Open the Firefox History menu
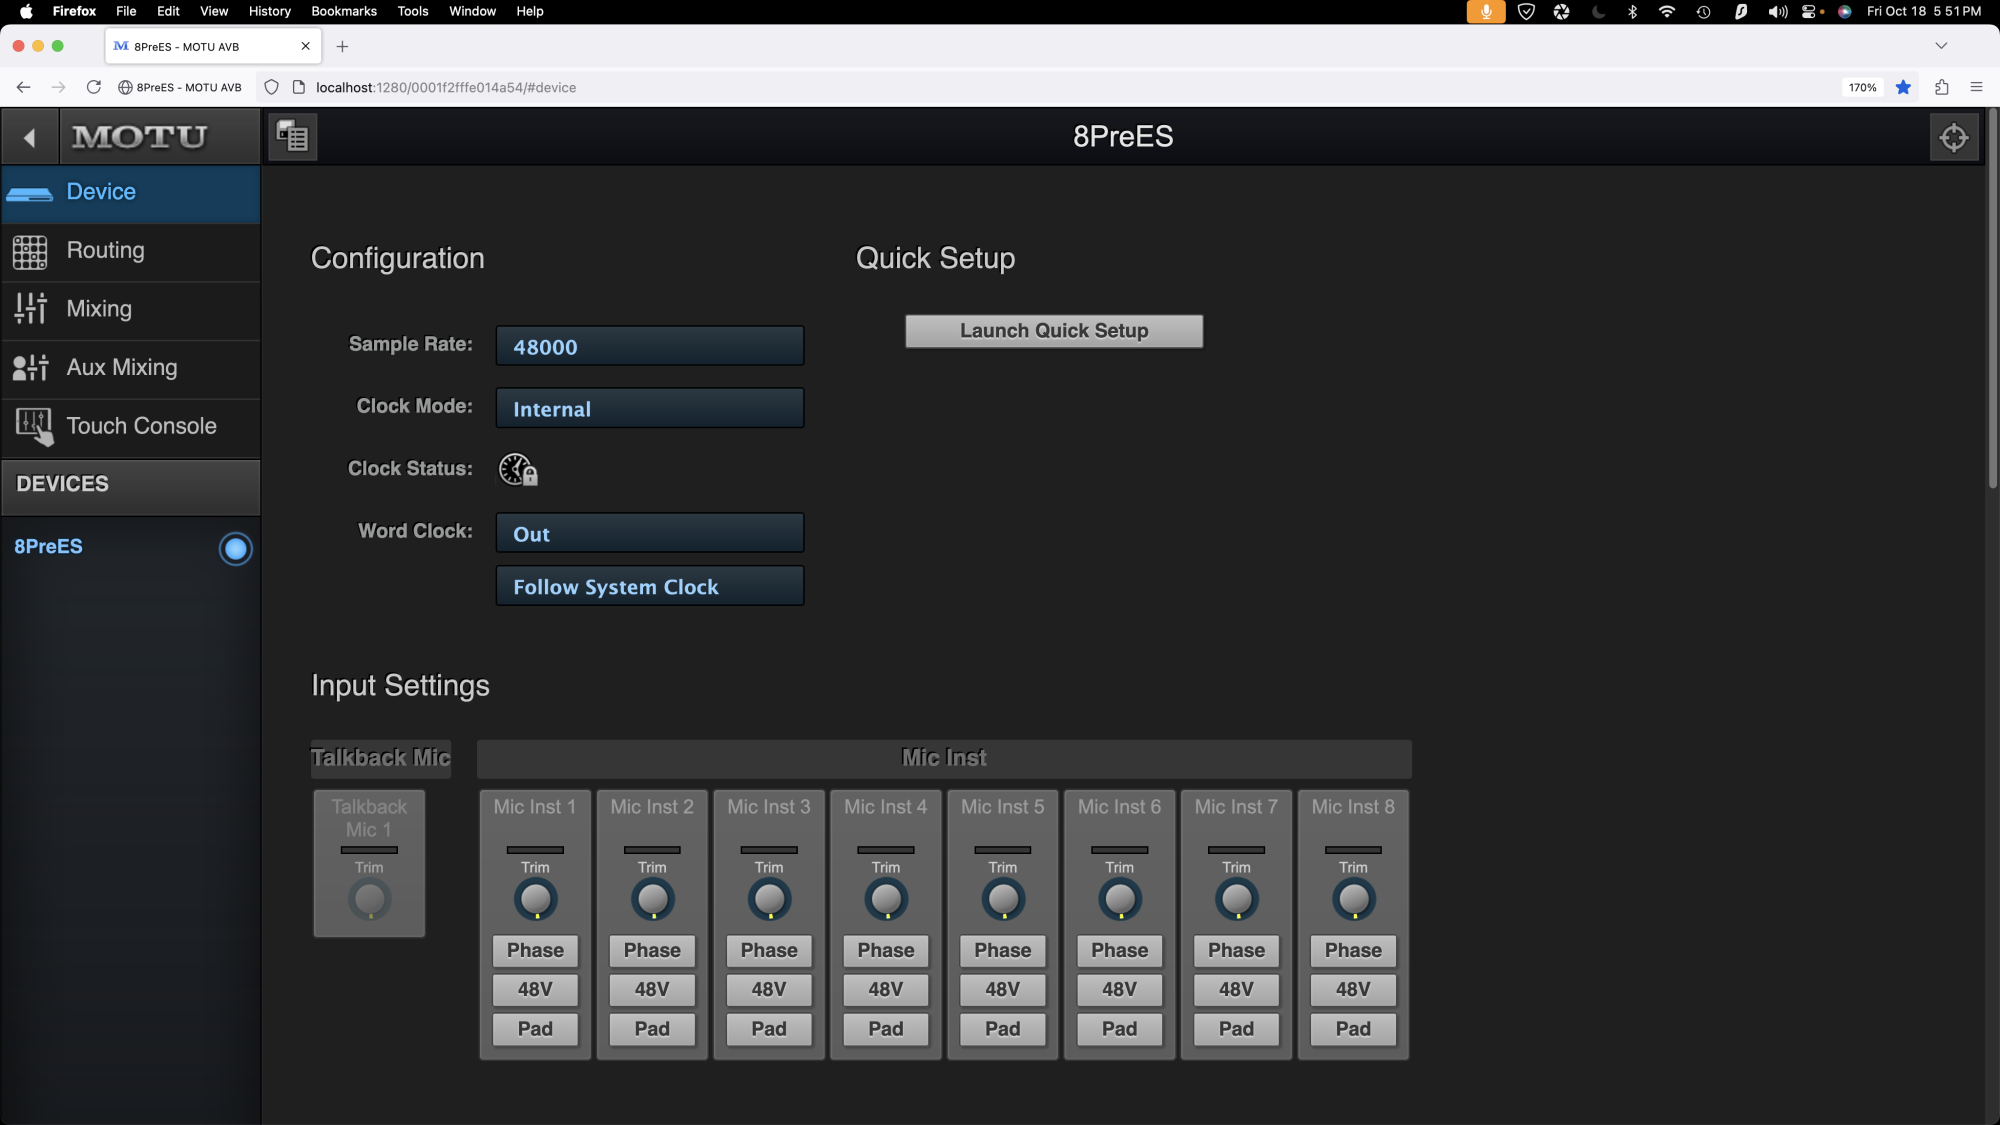Viewport: 2000px width, 1125px height. 269,11
